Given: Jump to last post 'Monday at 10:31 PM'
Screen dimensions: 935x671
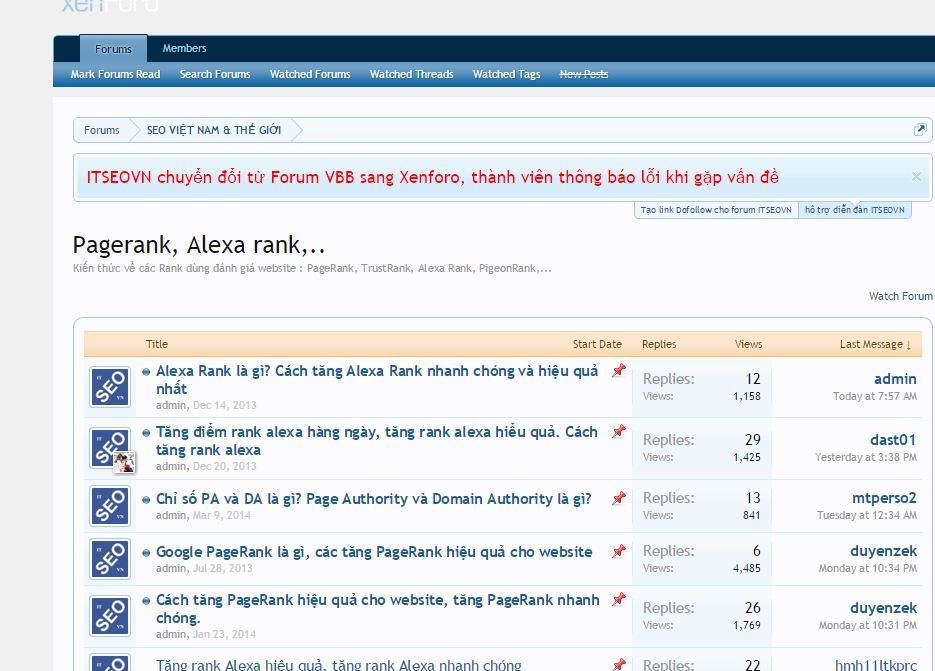Looking at the screenshot, I should (x=868, y=626).
